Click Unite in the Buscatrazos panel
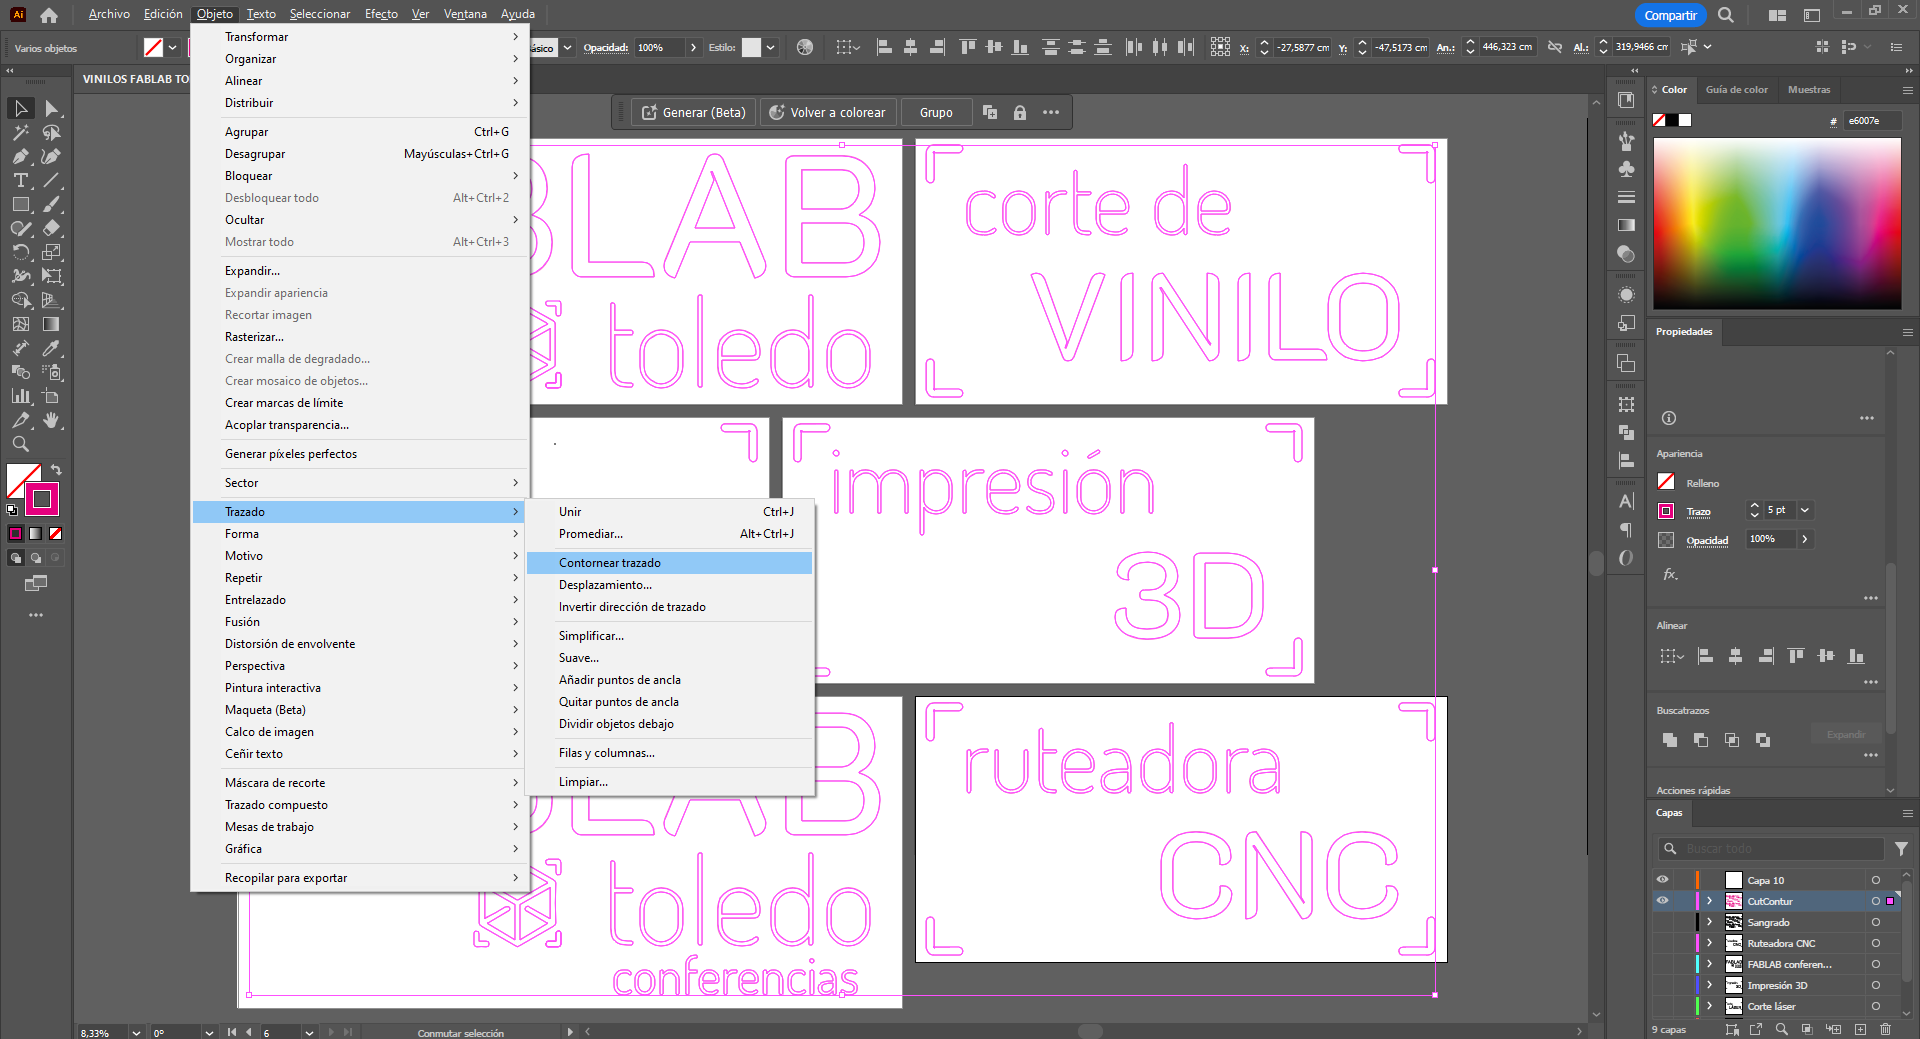Screen dimensions: 1920x1039 coord(1670,740)
